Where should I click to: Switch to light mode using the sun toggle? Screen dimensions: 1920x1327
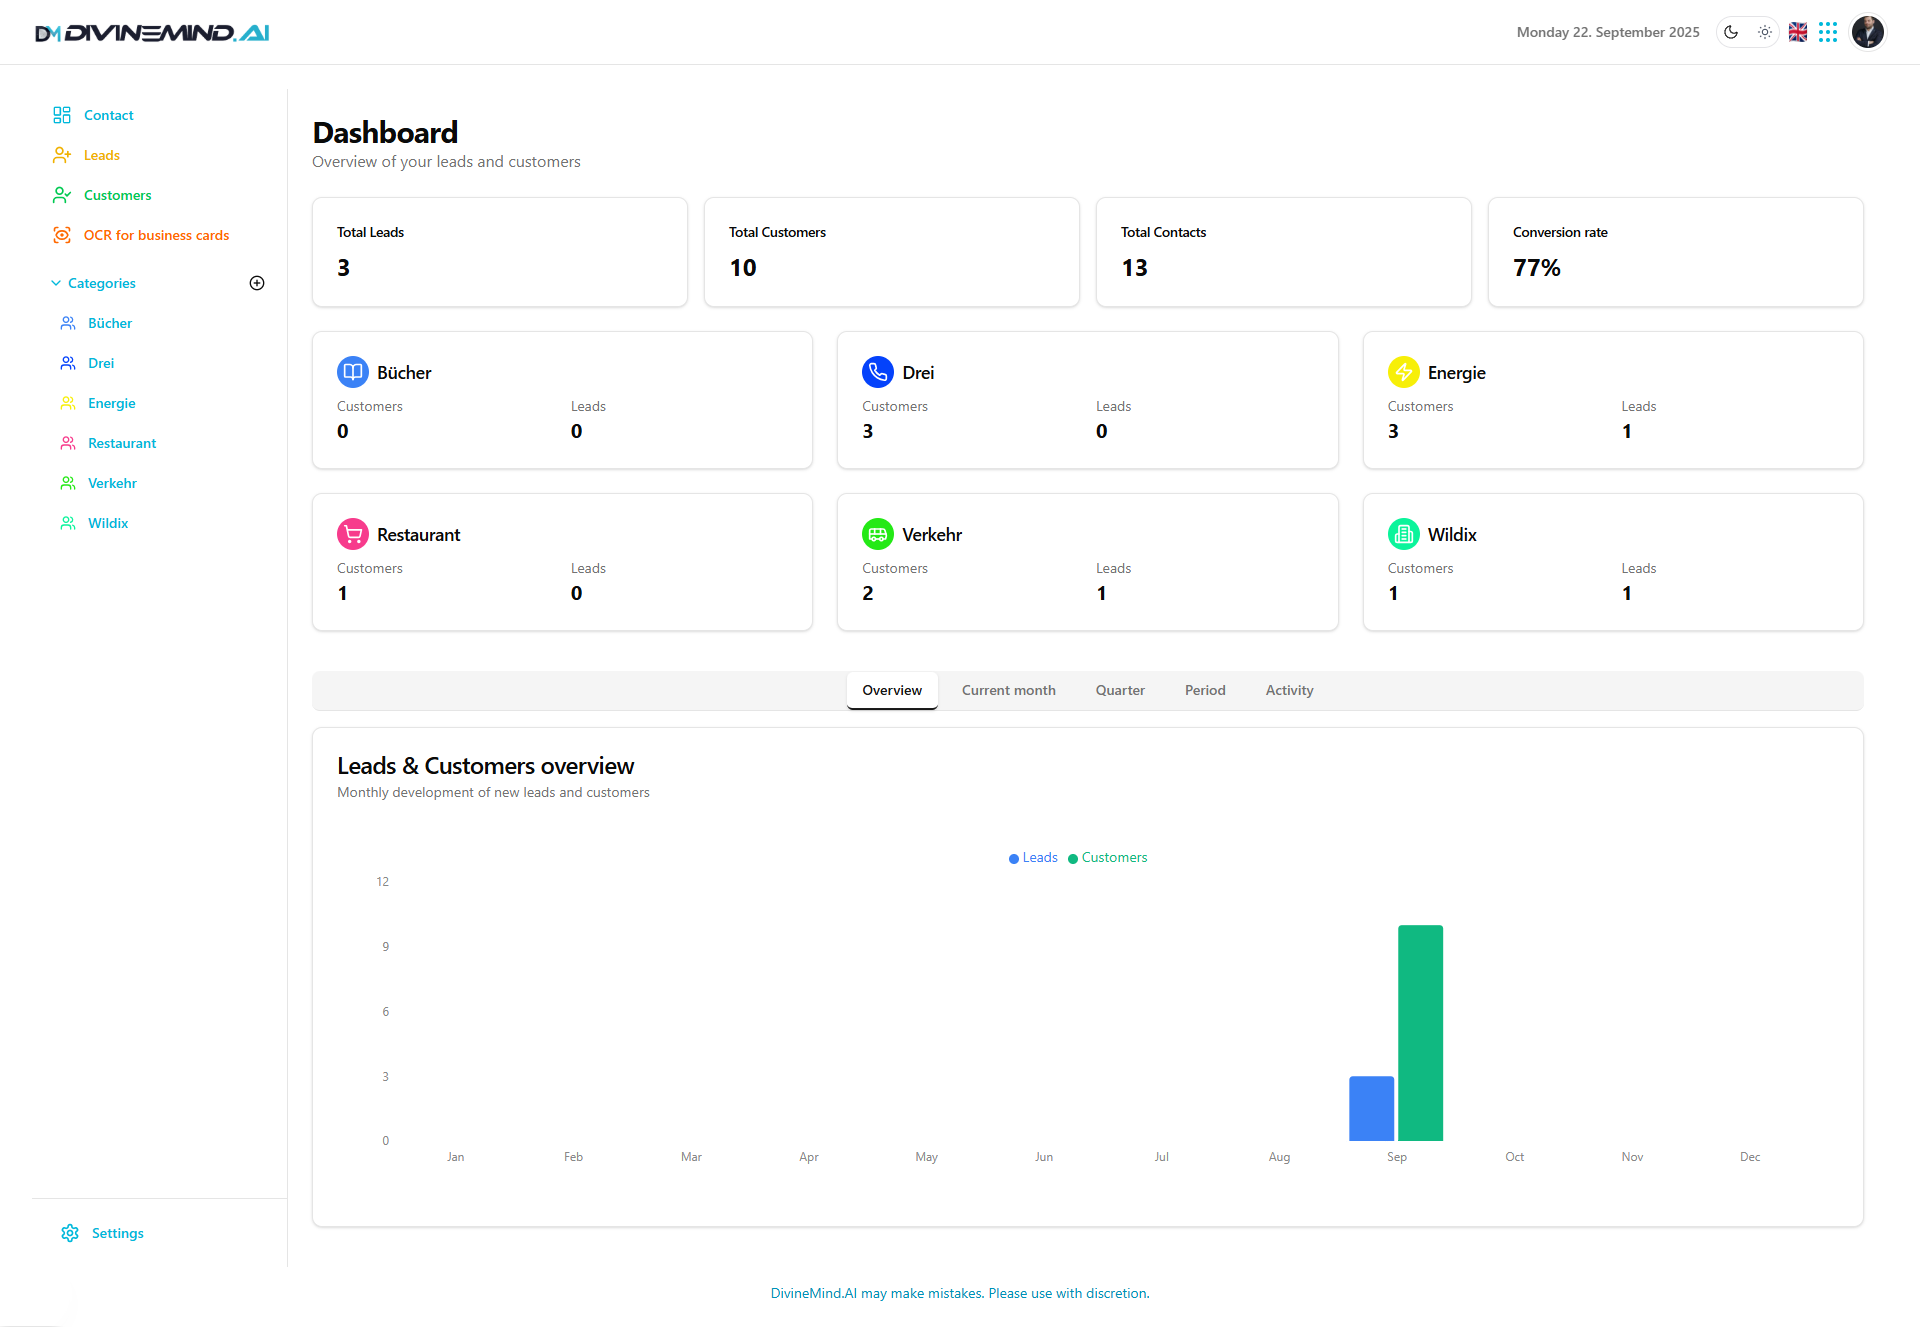coord(1764,31)
